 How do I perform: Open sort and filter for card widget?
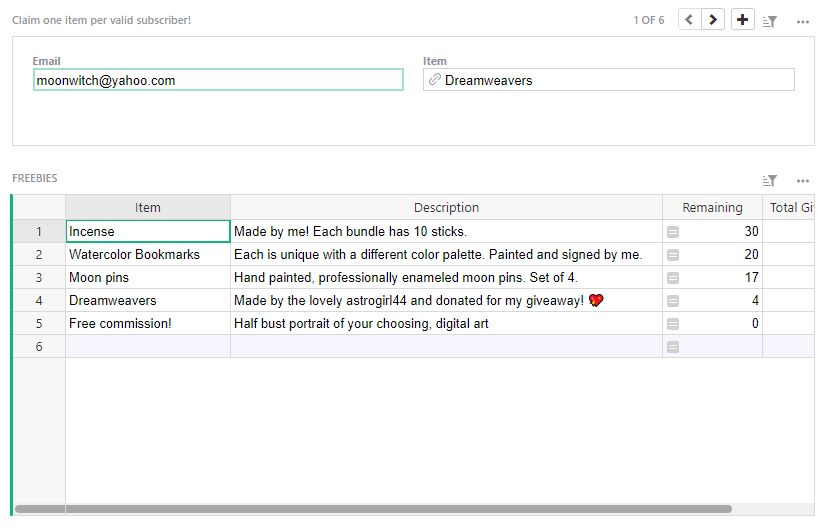click(x=770, y=21)
